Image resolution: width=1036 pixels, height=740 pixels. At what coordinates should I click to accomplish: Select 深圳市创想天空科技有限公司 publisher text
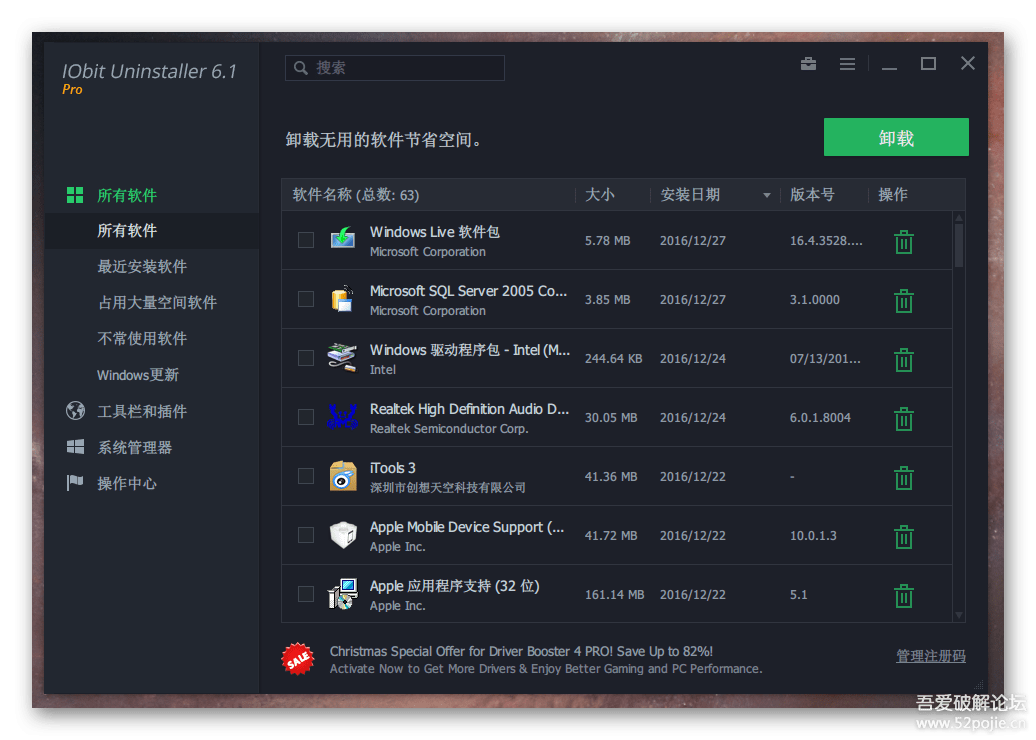(x=447, y=488)
